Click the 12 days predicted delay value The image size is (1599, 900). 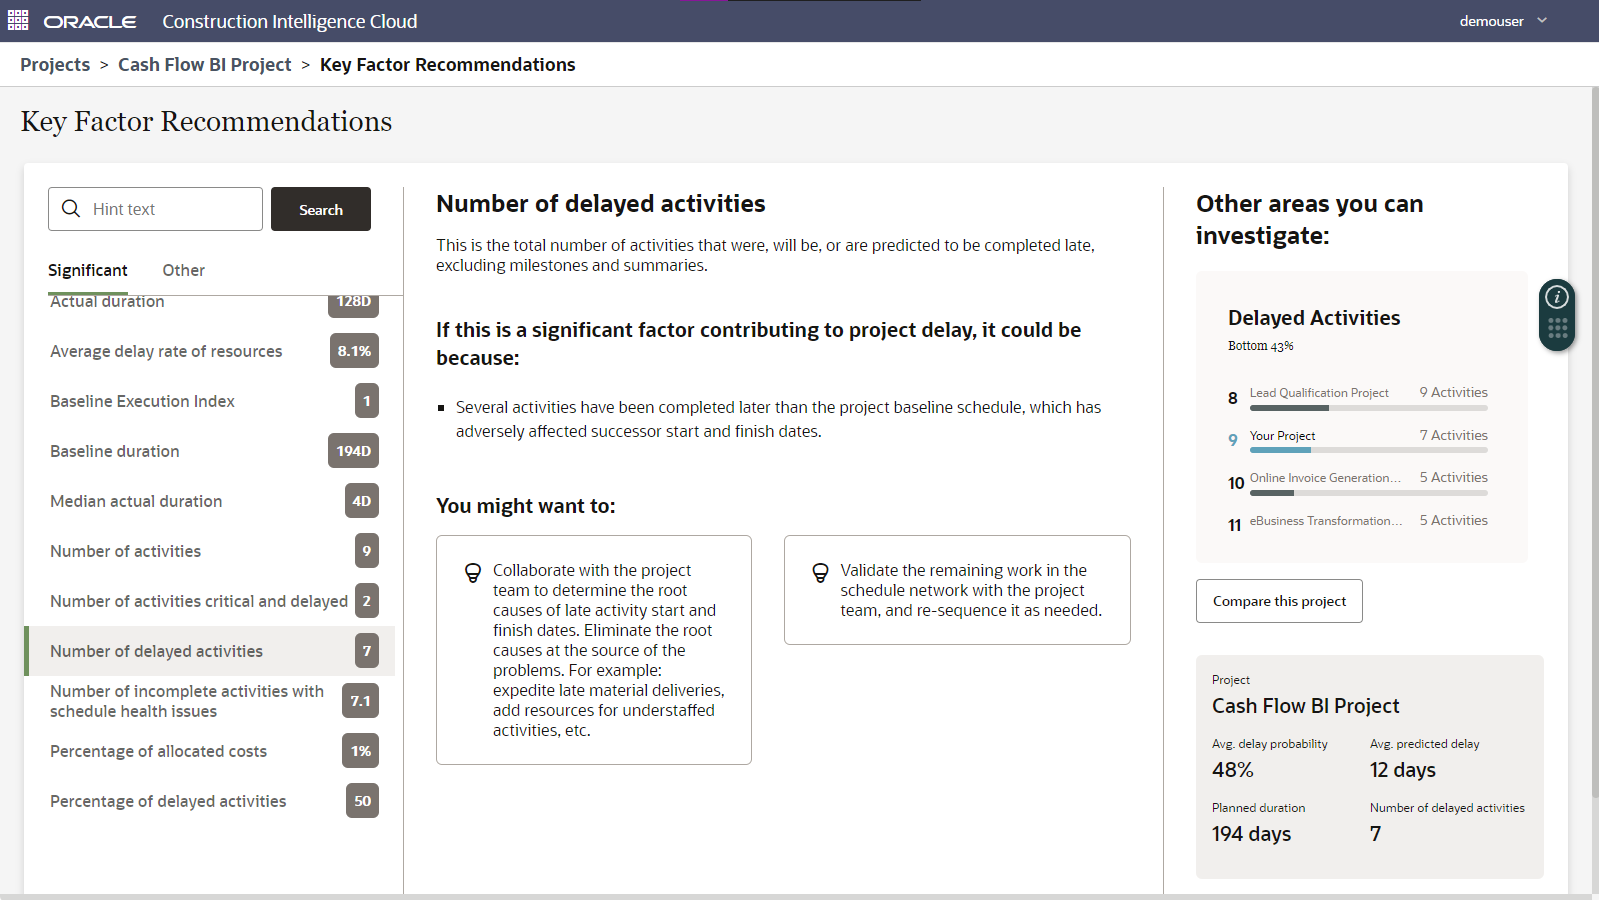[1403, 770]
